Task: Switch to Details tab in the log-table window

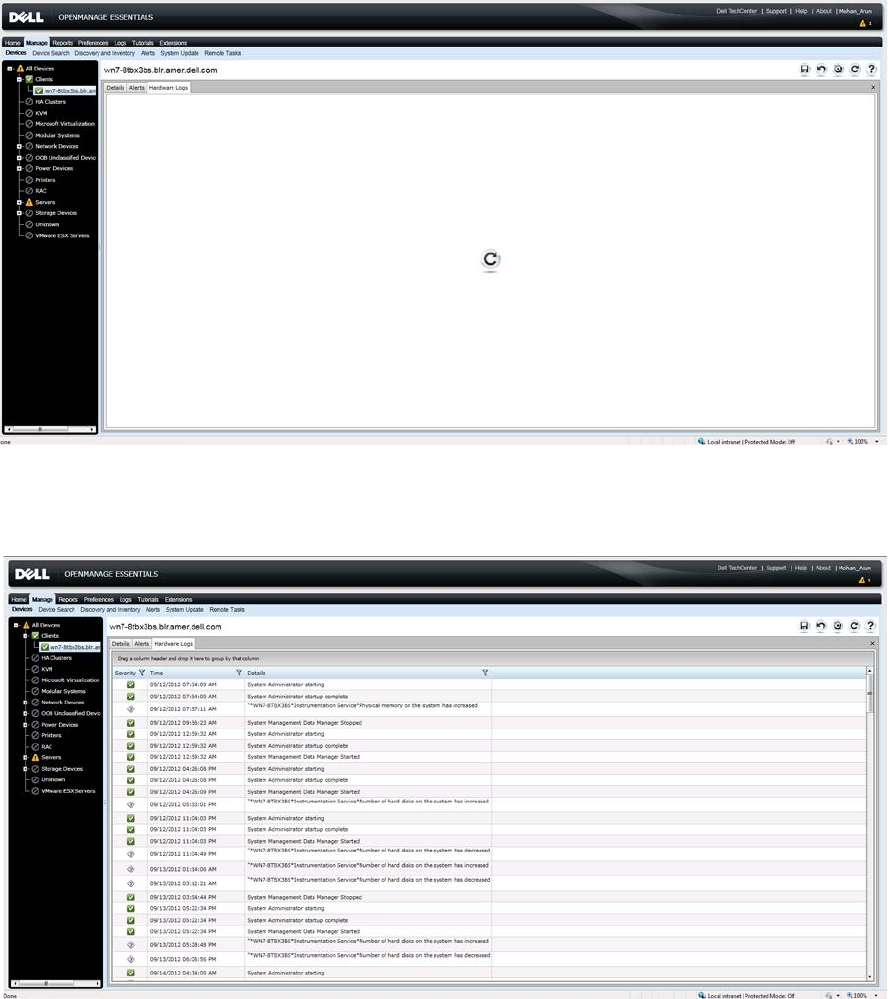Action: [120, 644]
